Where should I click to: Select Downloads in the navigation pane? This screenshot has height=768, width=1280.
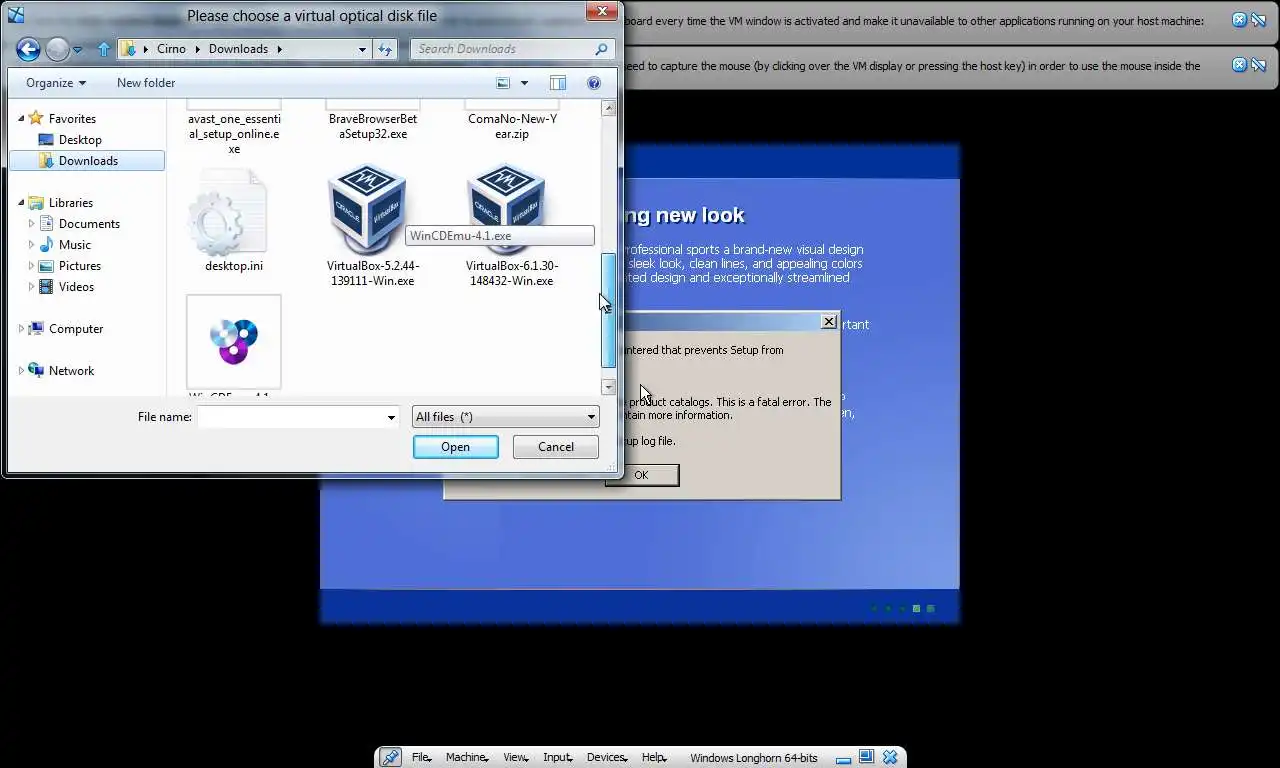click(x=88, y=160)
